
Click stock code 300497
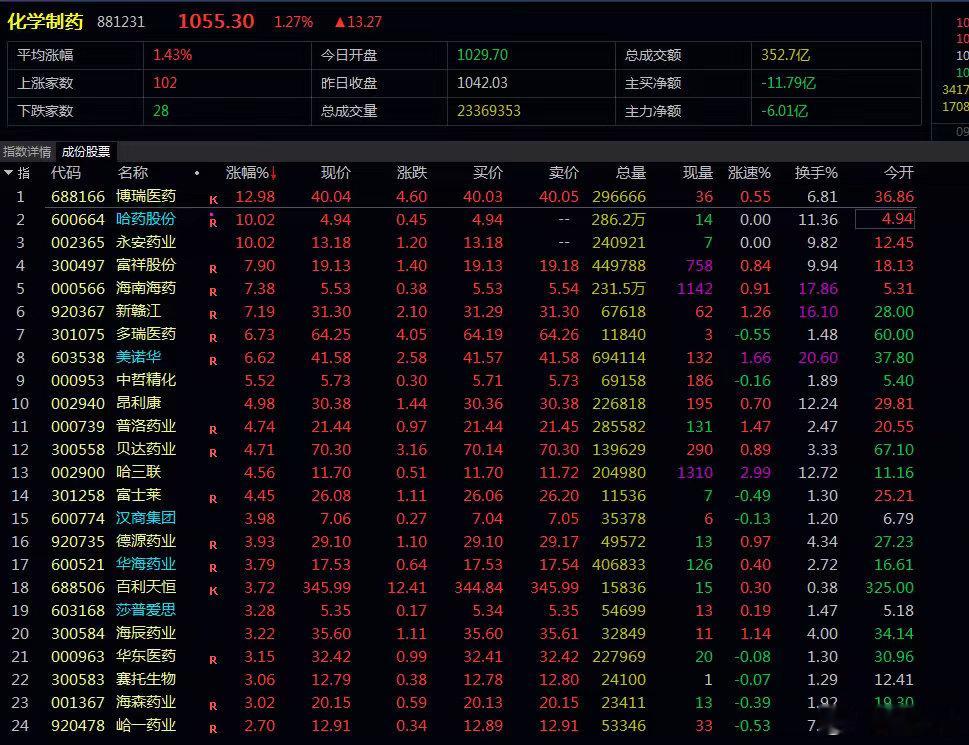(x=78, y=266)
